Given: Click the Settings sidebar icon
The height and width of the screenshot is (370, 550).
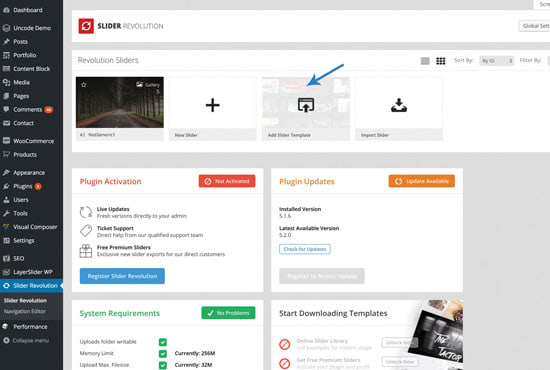Looking at the screenshot, I should [6, 241].
